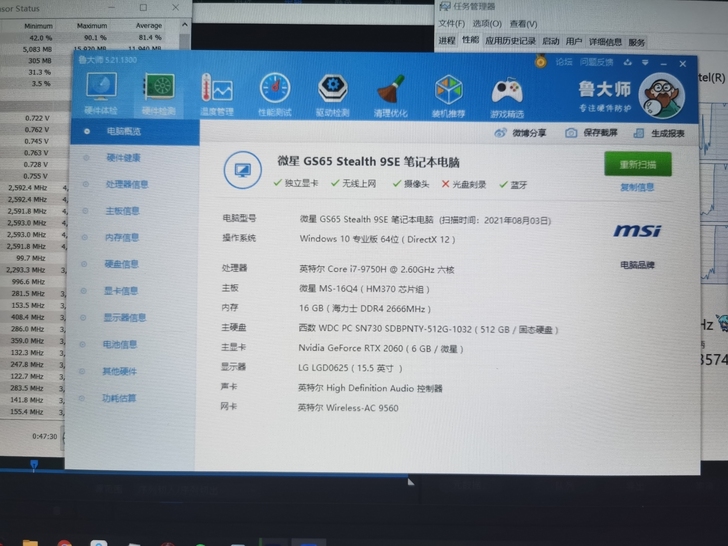The width and height of the screenshot is (728, 546).
Task: Open 游戏精选 gamepad icon
Action: click(507, 97)
